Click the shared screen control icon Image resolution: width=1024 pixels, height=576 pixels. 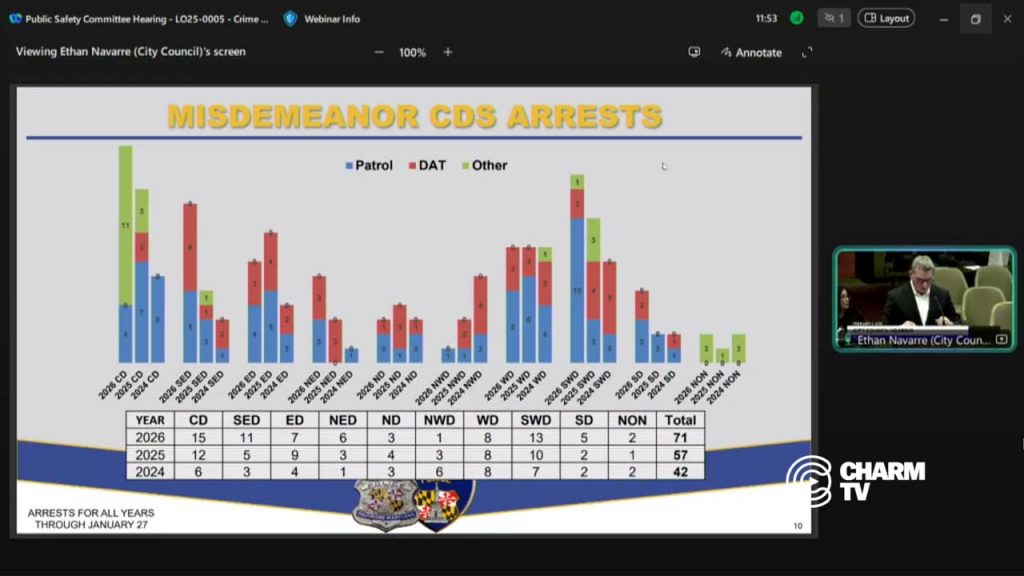tap(694, 52)
